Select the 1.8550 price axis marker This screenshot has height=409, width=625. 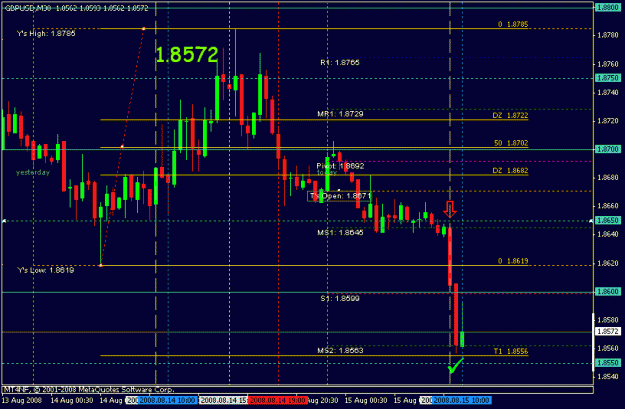[608, 363]
